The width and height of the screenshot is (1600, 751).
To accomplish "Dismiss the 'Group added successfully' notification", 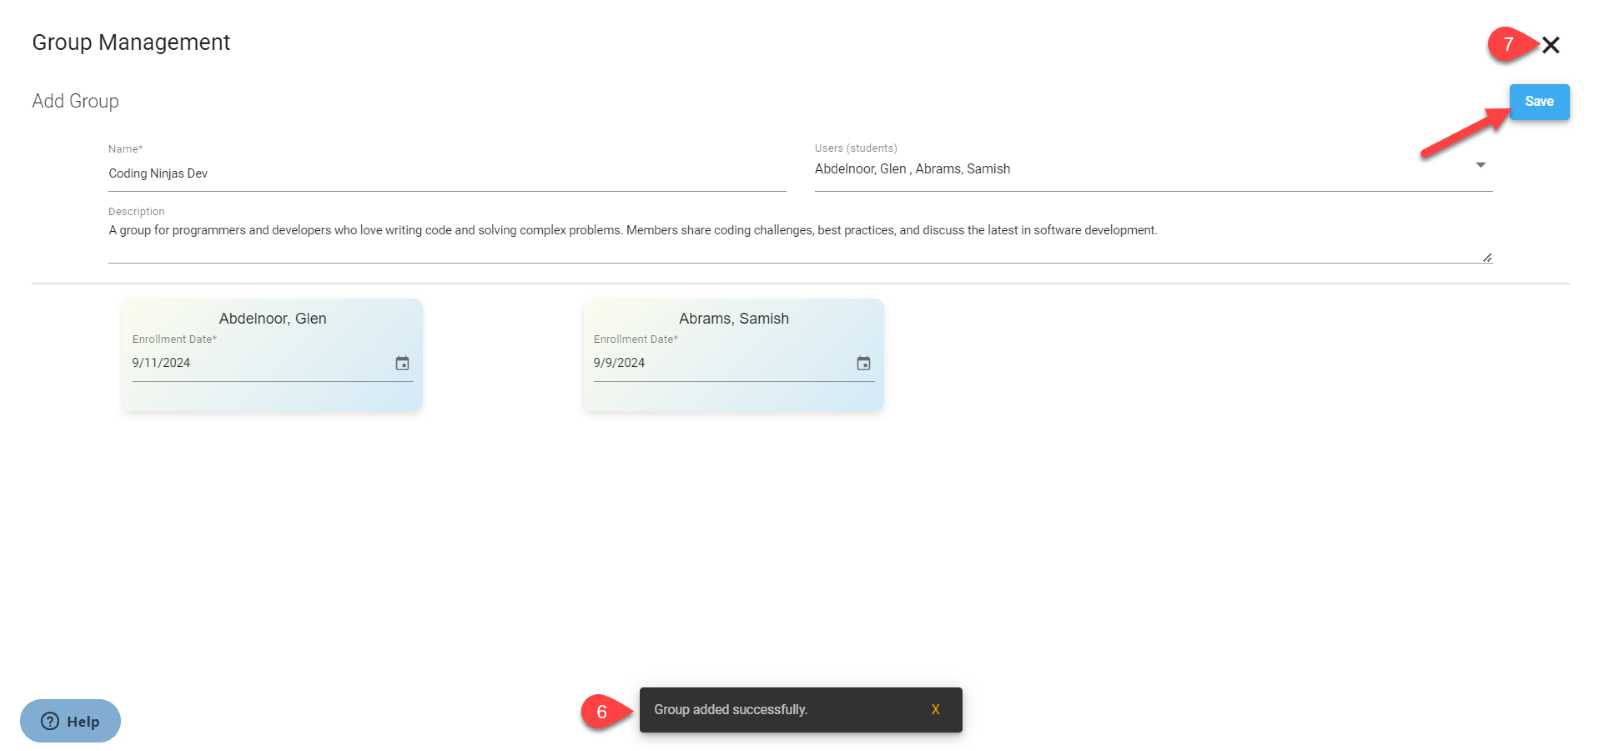I will coord(935,710).
